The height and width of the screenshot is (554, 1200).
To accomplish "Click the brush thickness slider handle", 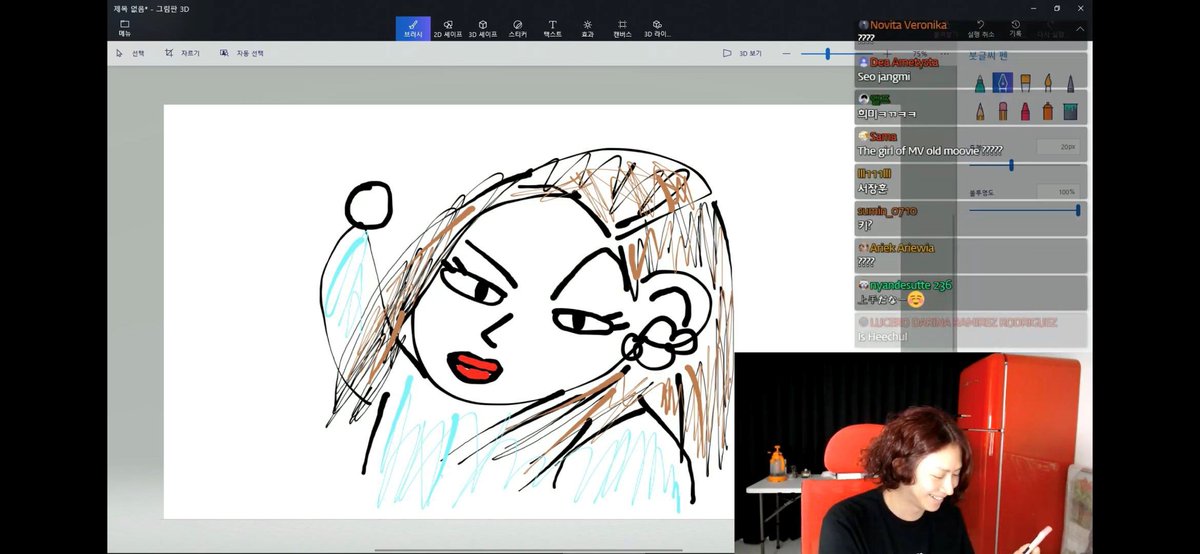I will (x=1011, y=165).
